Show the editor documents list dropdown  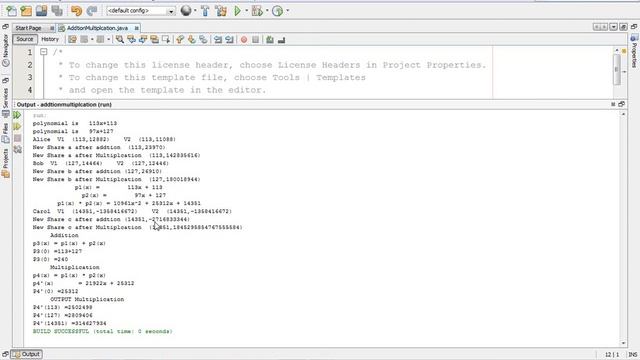point(613,27)
